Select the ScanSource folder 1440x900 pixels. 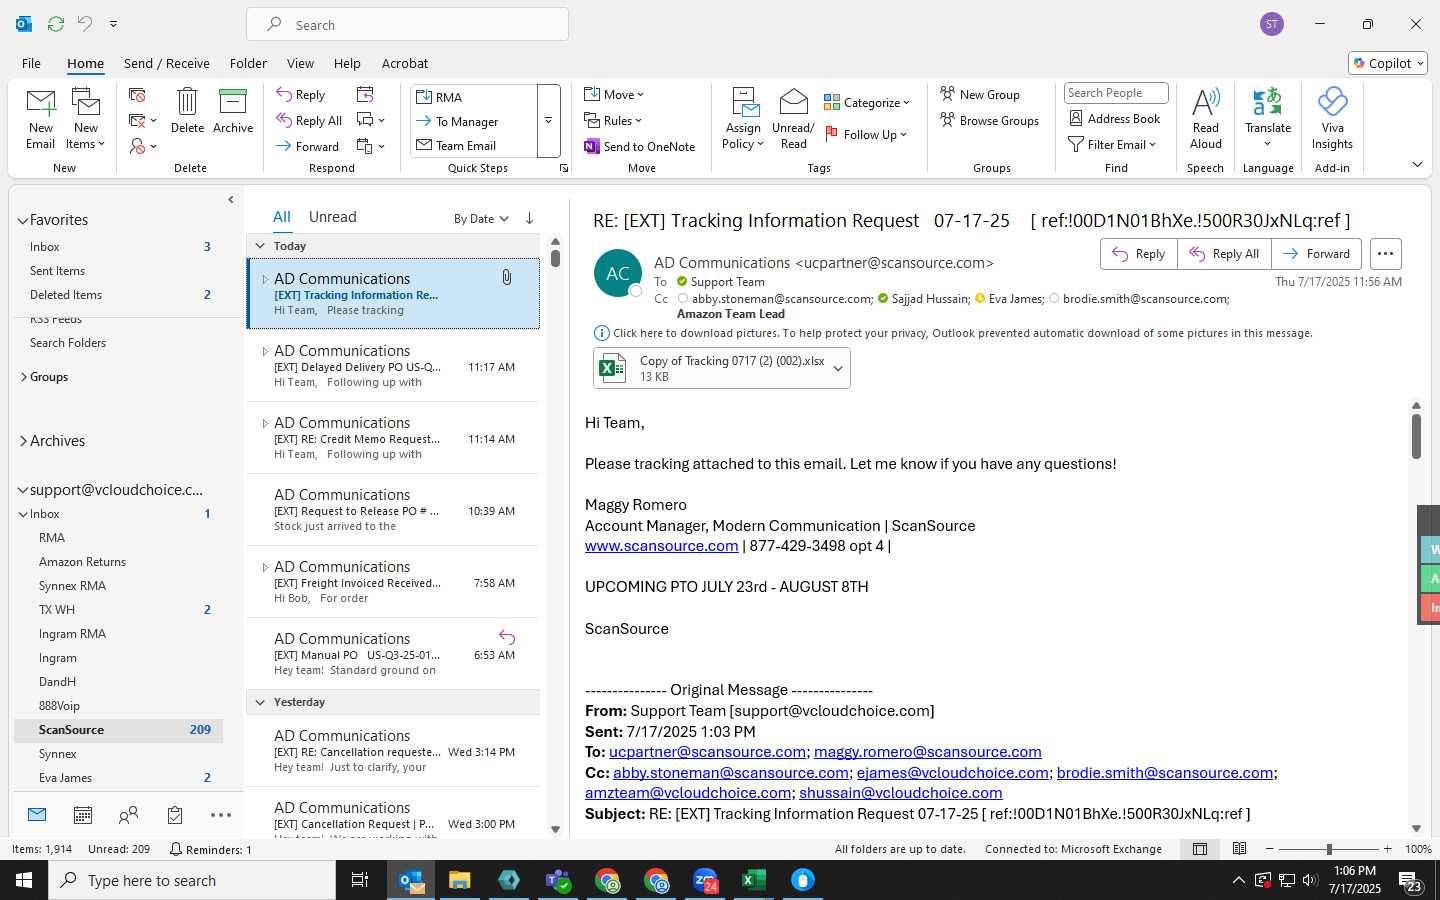pyautogui.click(x=118, y=730)
